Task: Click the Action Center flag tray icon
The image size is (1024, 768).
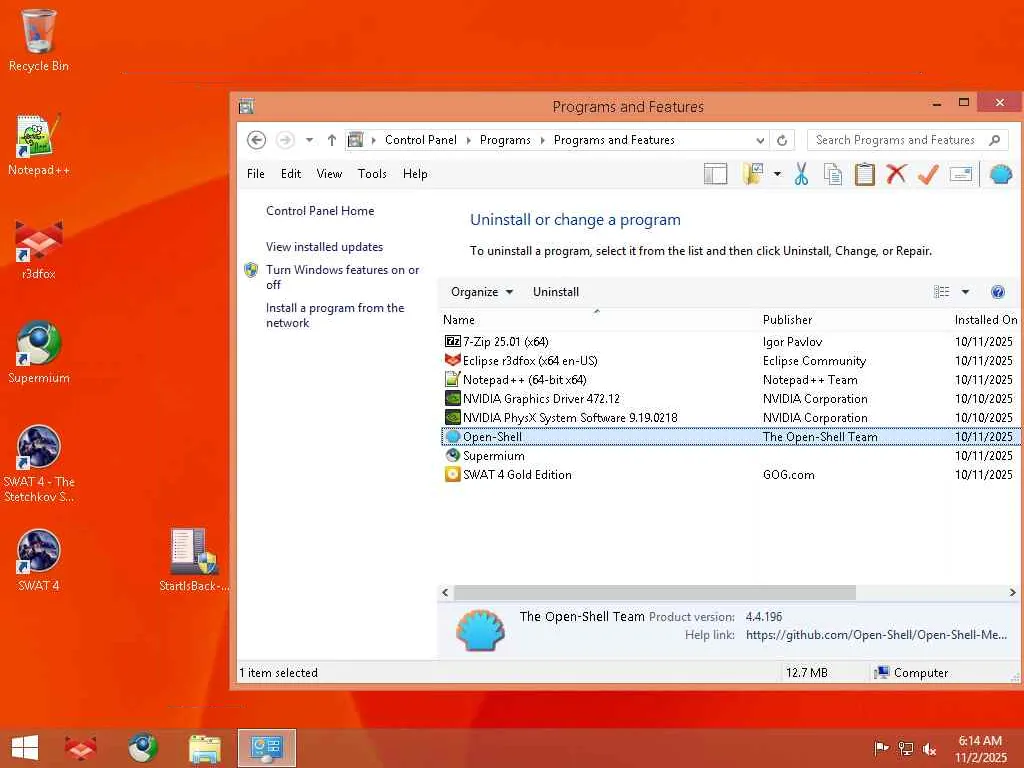Action: click(x=881, y=748)
